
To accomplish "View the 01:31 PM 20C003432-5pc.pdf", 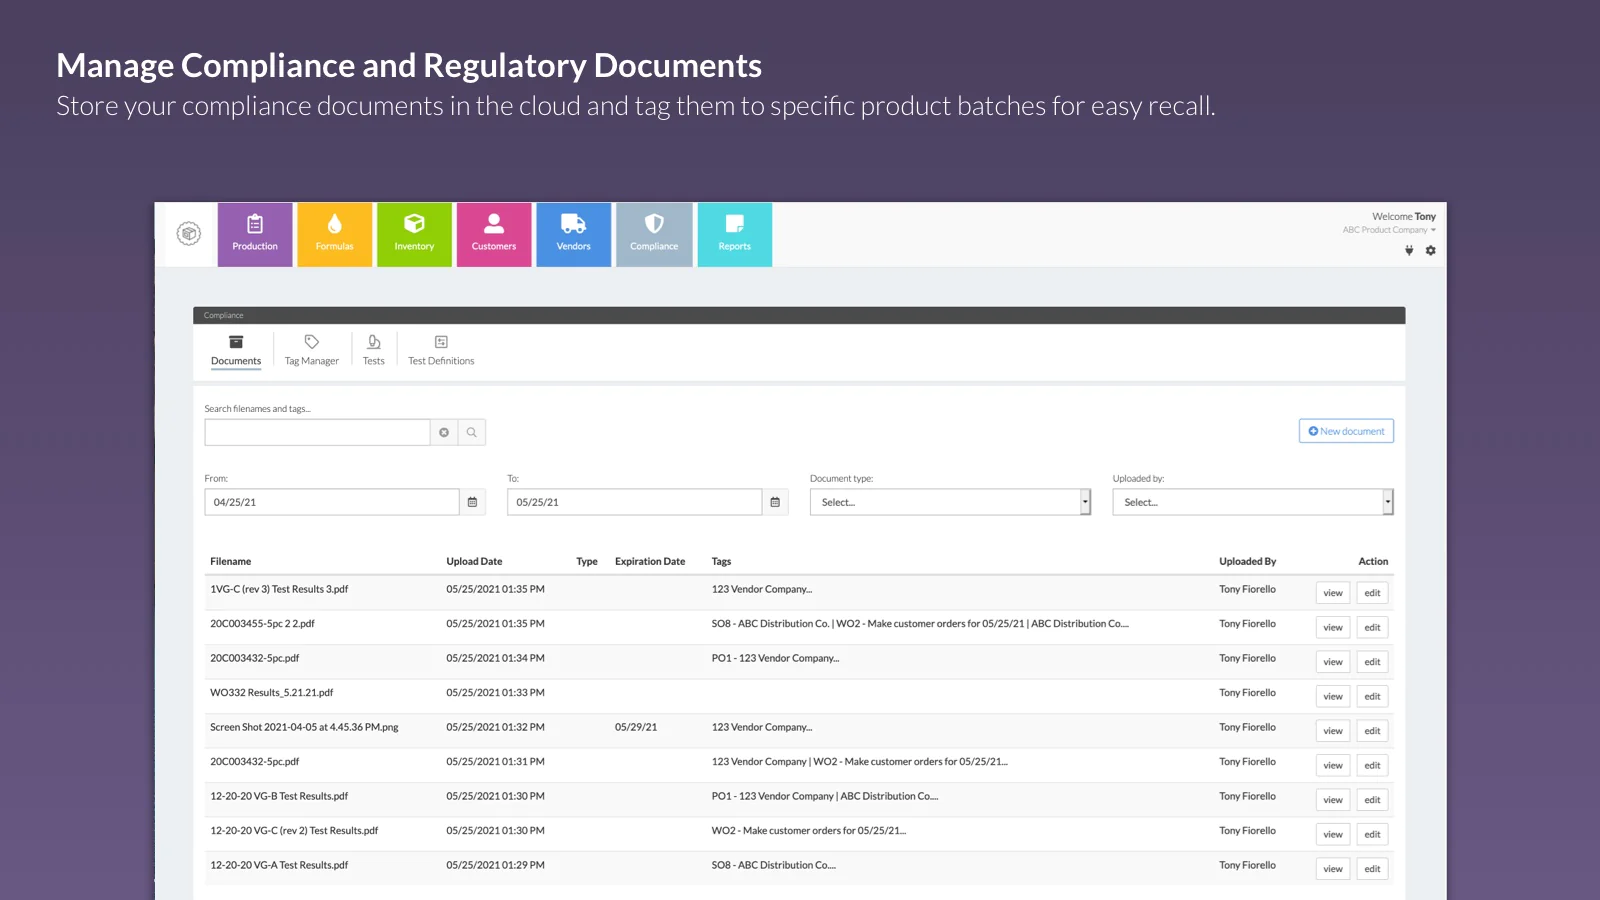I will 1333,766.
